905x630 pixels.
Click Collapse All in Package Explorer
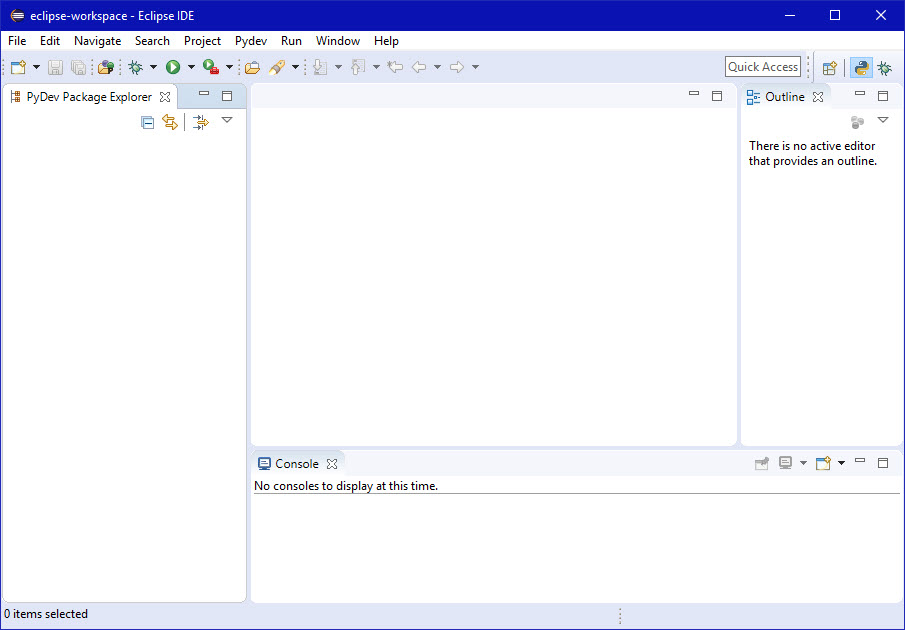147,122
